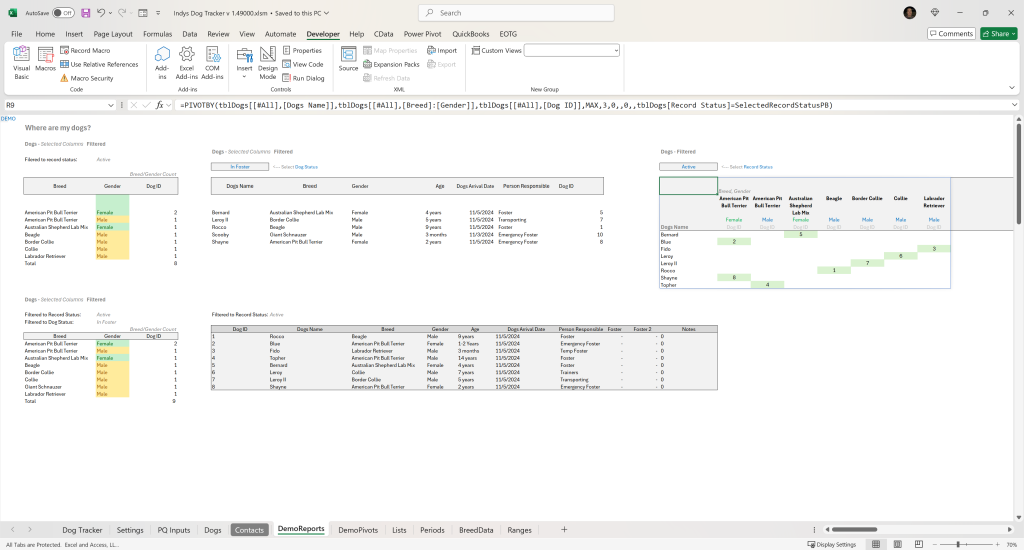Open the Visual Basic editor
Screen dimensions: 1024x550
[22, 63]
